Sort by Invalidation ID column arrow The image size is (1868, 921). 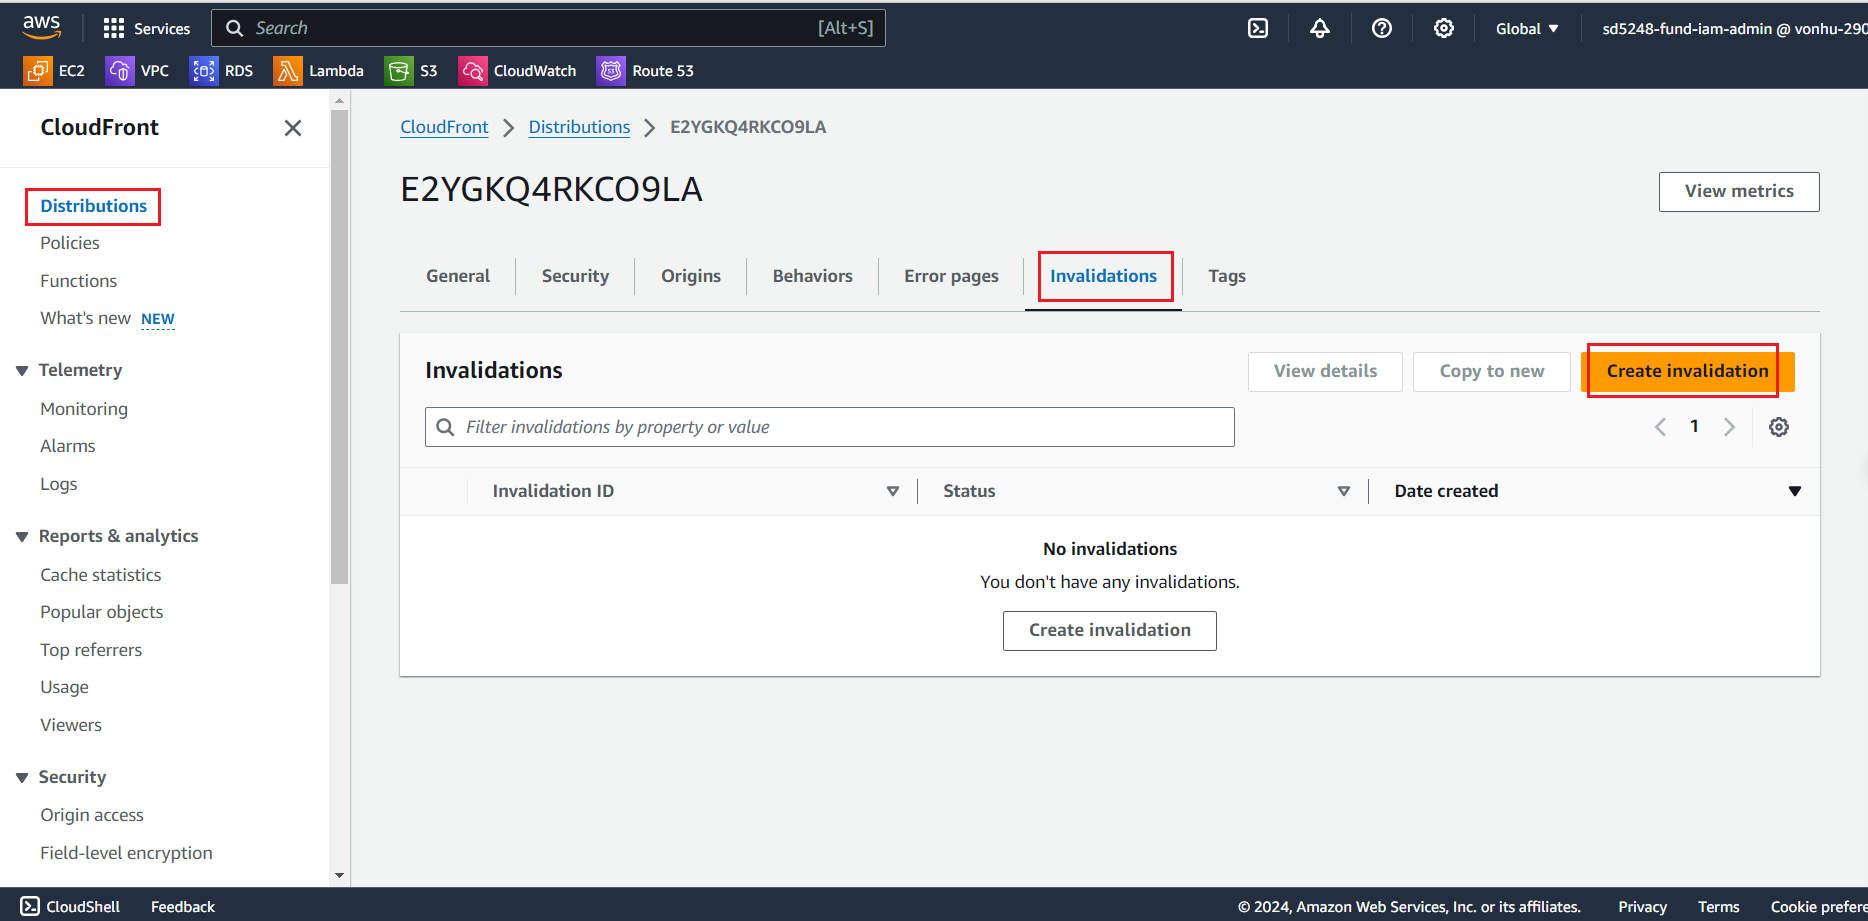pyautogui.click(x=893, y=491)
